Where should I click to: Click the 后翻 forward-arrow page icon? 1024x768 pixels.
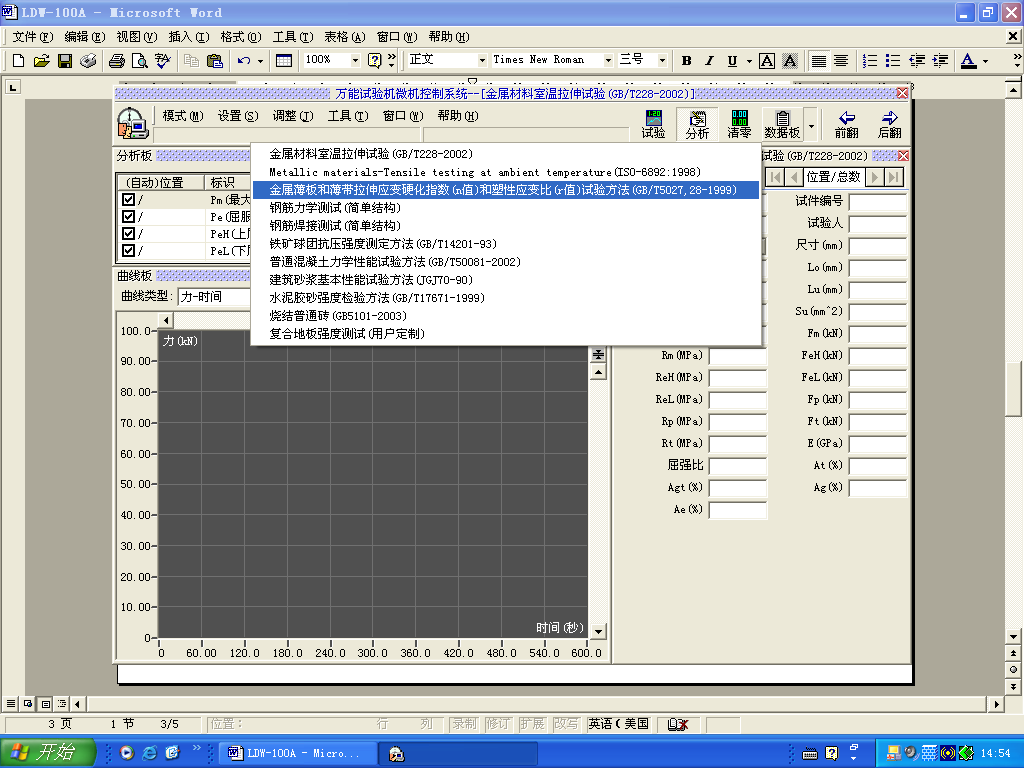[x=888, y=125]
